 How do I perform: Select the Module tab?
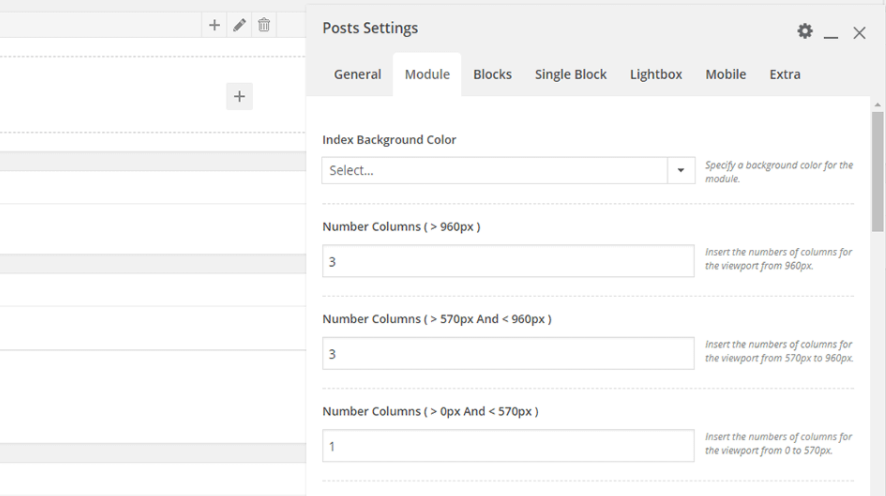pyautogui.click(x=427, y=74)
